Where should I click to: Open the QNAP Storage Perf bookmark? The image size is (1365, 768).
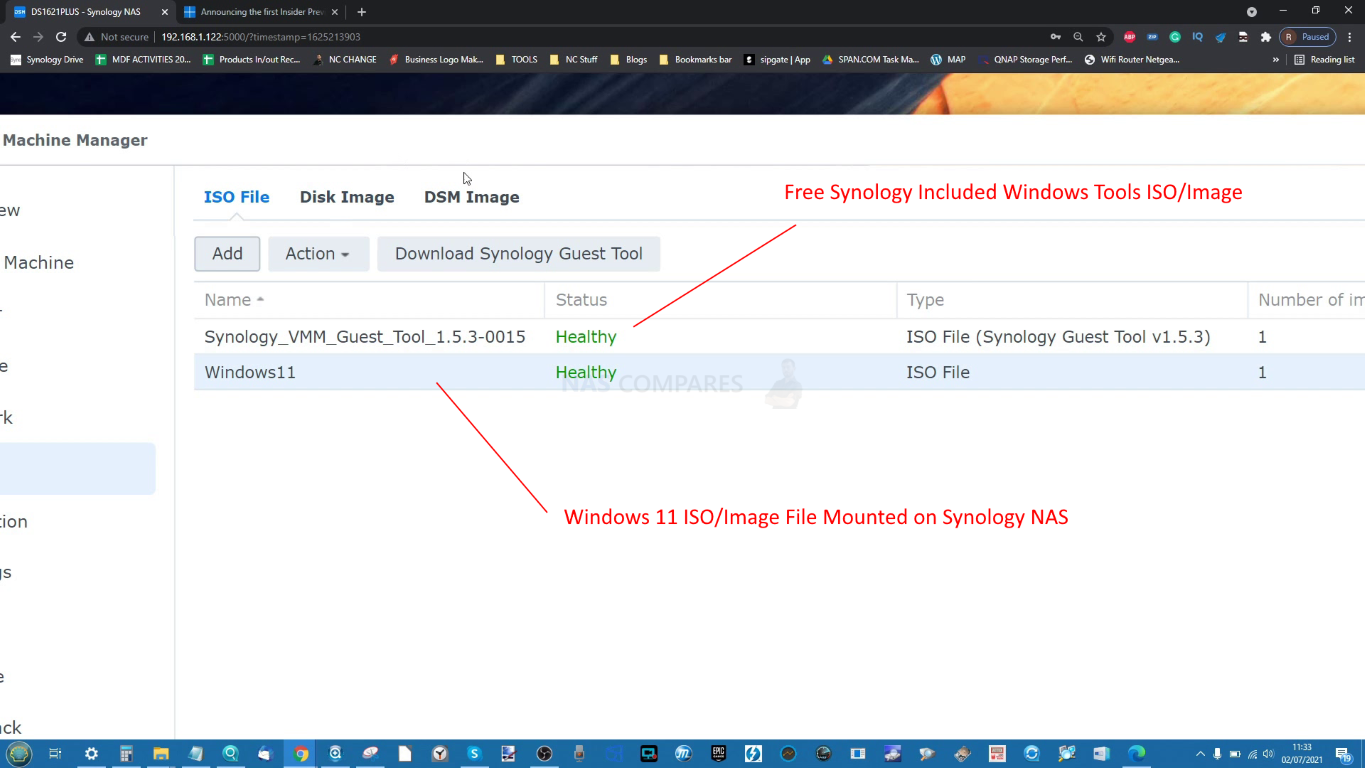point(1025,60)
